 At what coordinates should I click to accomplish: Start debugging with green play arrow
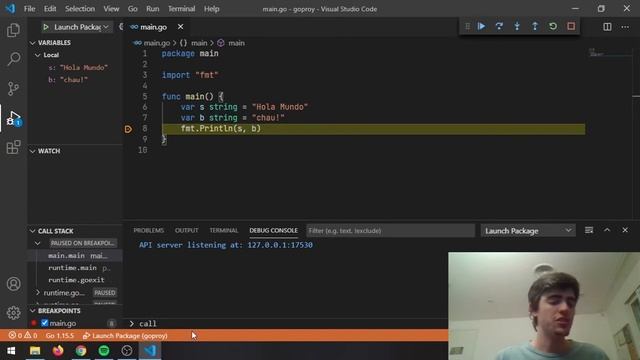tap(46, 27)
